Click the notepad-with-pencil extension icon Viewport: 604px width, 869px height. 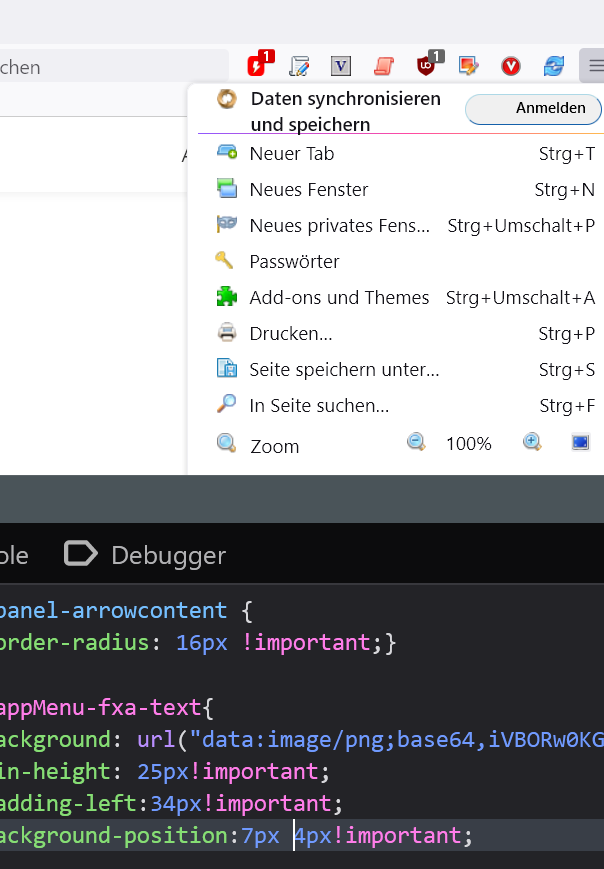click(x=299, y=67)
